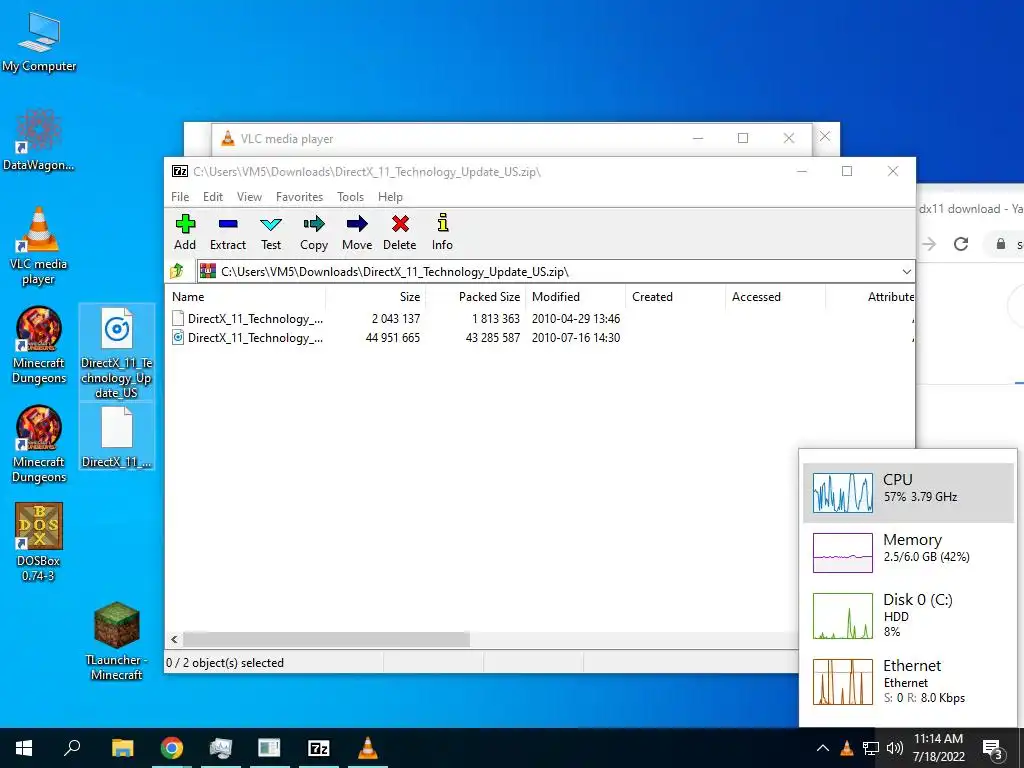Open the notification center icon
The height and width of the screenshot is (768, 1024).
coord(993,749)
